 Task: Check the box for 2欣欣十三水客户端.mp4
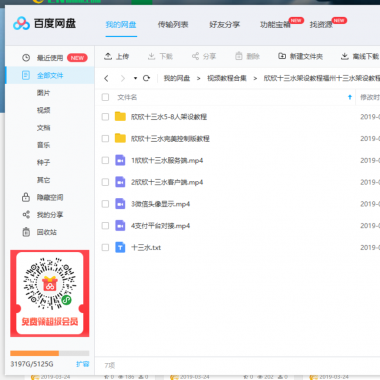click(105, 182)
